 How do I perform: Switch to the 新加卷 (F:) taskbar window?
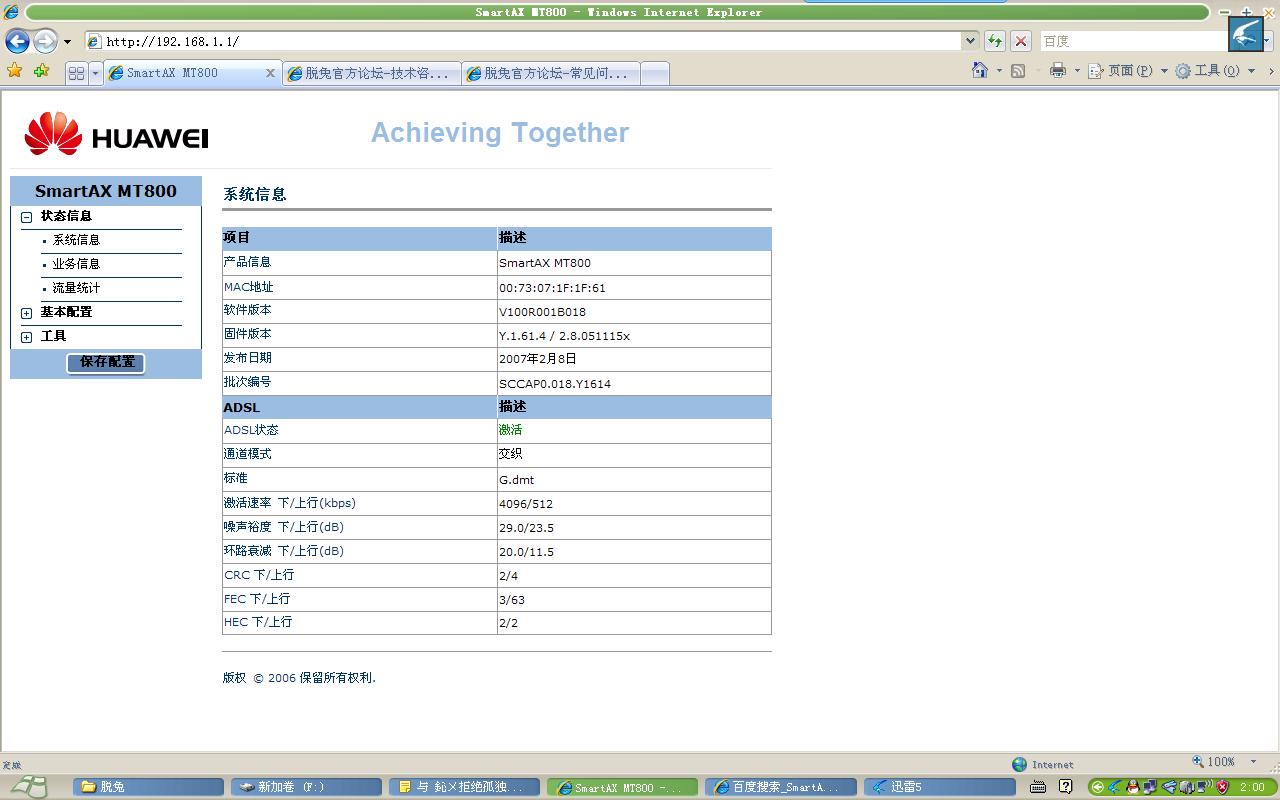306,787
